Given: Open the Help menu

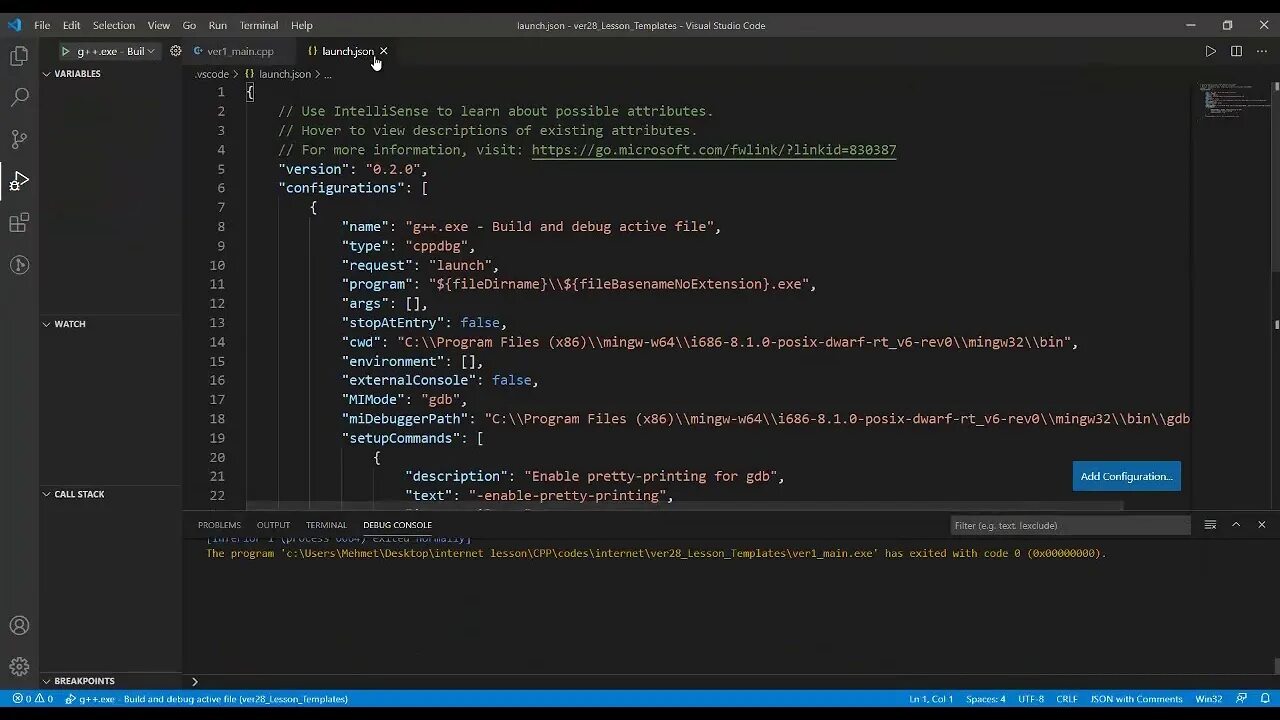Looking at the screenshot, I should point(301,25).
